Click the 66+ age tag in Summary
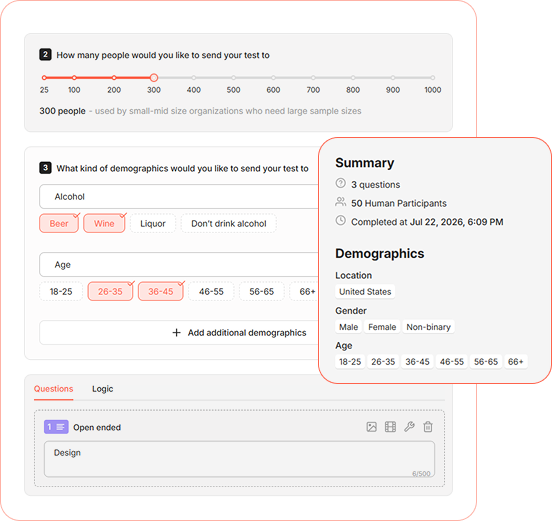Viewport: 552px width, 521px height. 516,362
